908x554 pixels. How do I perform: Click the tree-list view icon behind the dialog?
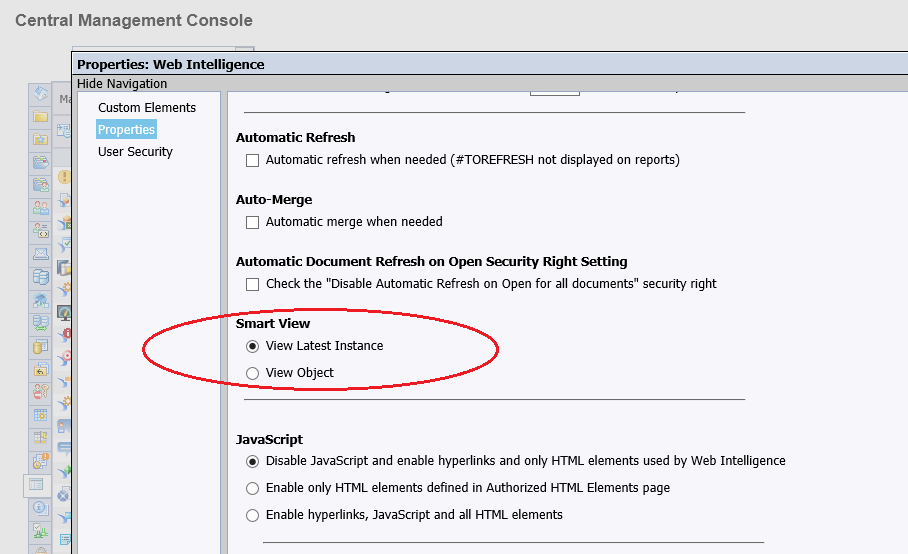64,131
